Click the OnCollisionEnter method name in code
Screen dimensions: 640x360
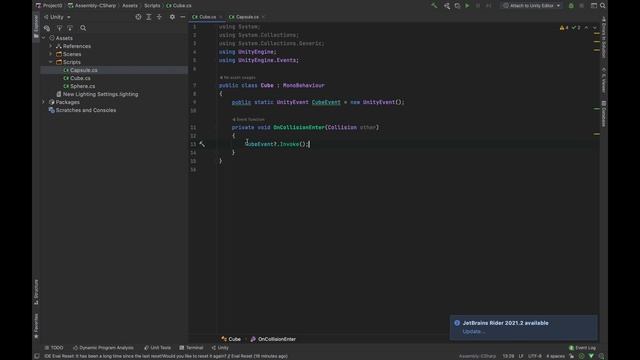click(x=299, y=127)
